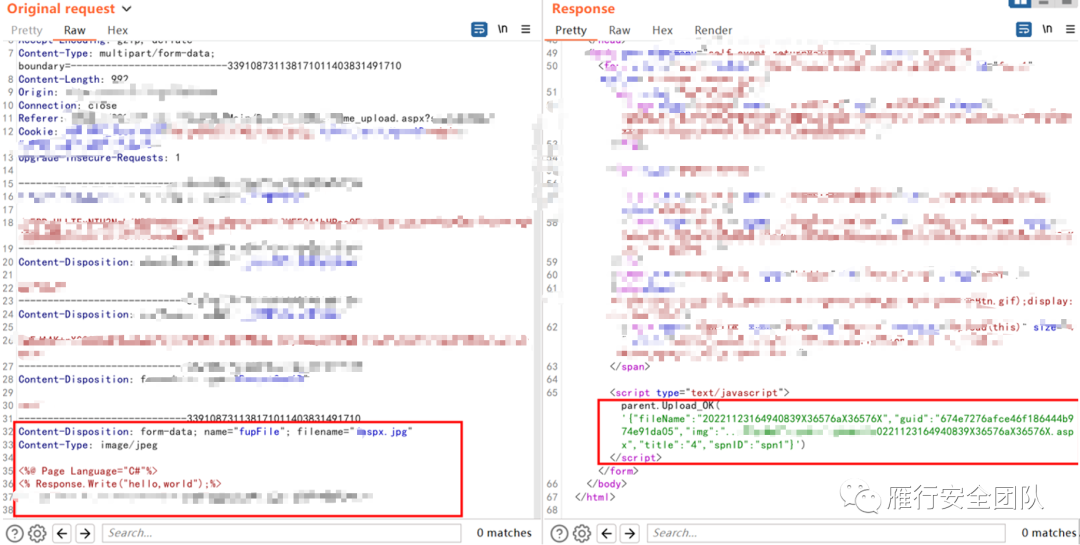Image resolution: width=1080 pixels, height=545 pixels.
Task: Open search settings gear in Response panel
Action: click(582, 533)
